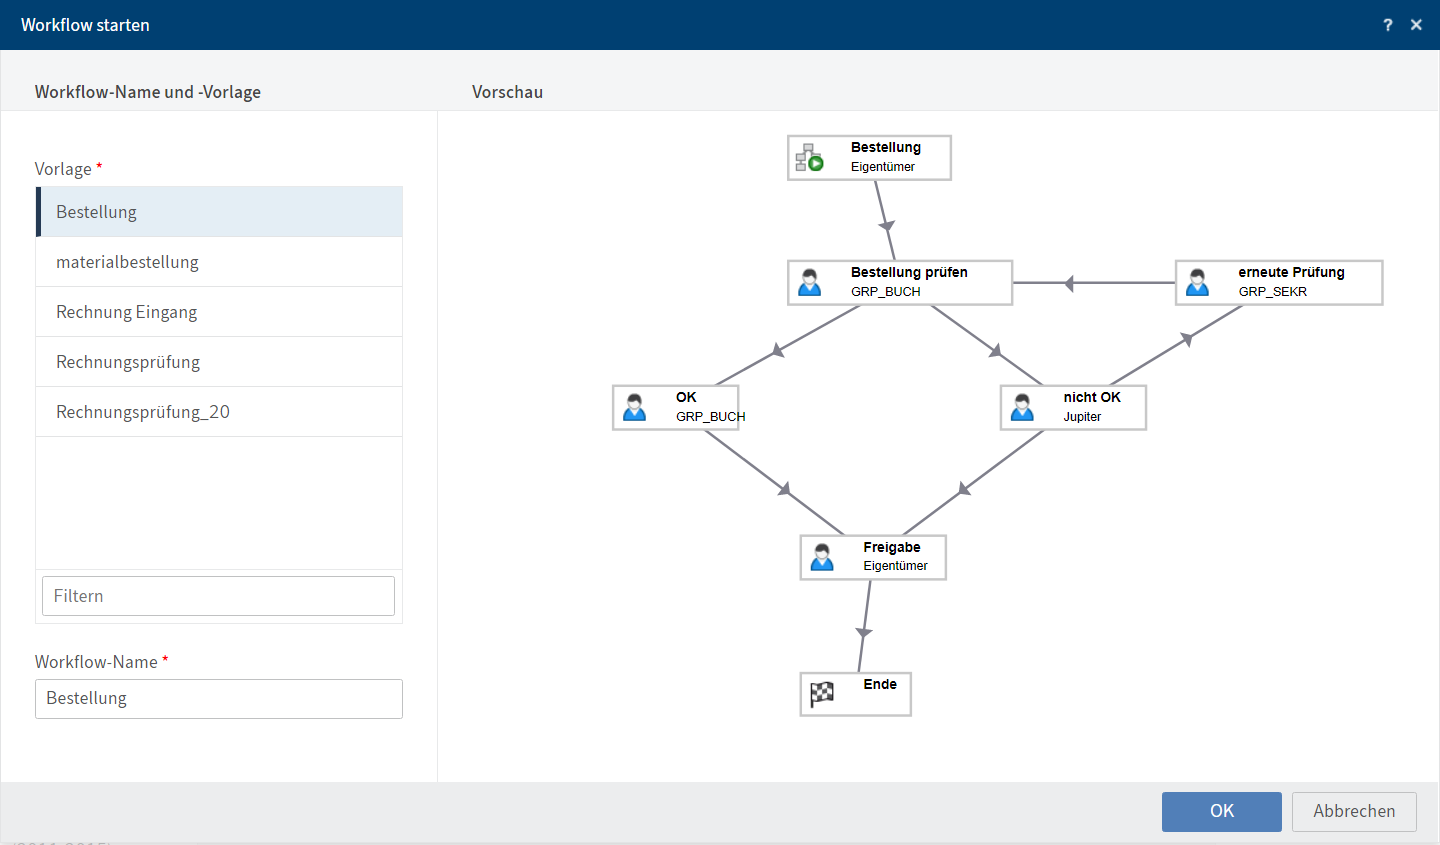1440x845 pixels.
Task: Click the Ende node label in preview
Action: 880,684
